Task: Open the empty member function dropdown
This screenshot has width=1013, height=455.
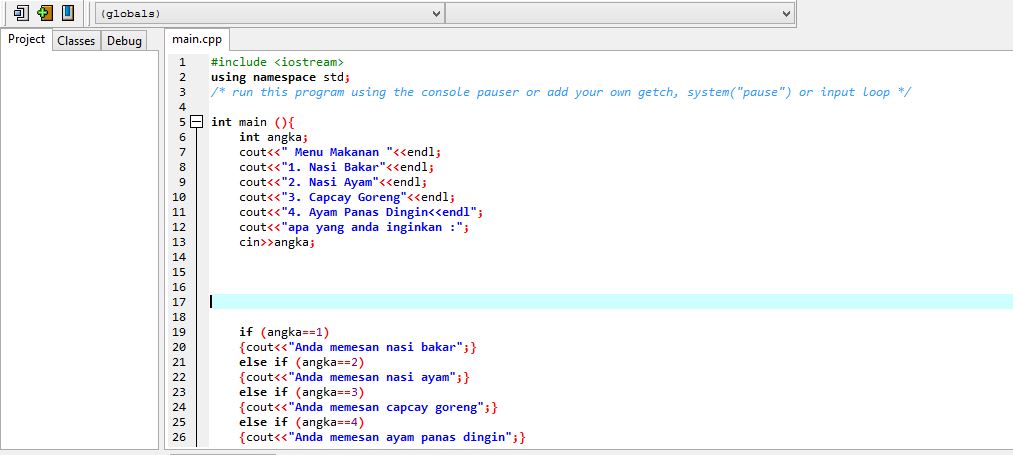Action: point(620,13)
